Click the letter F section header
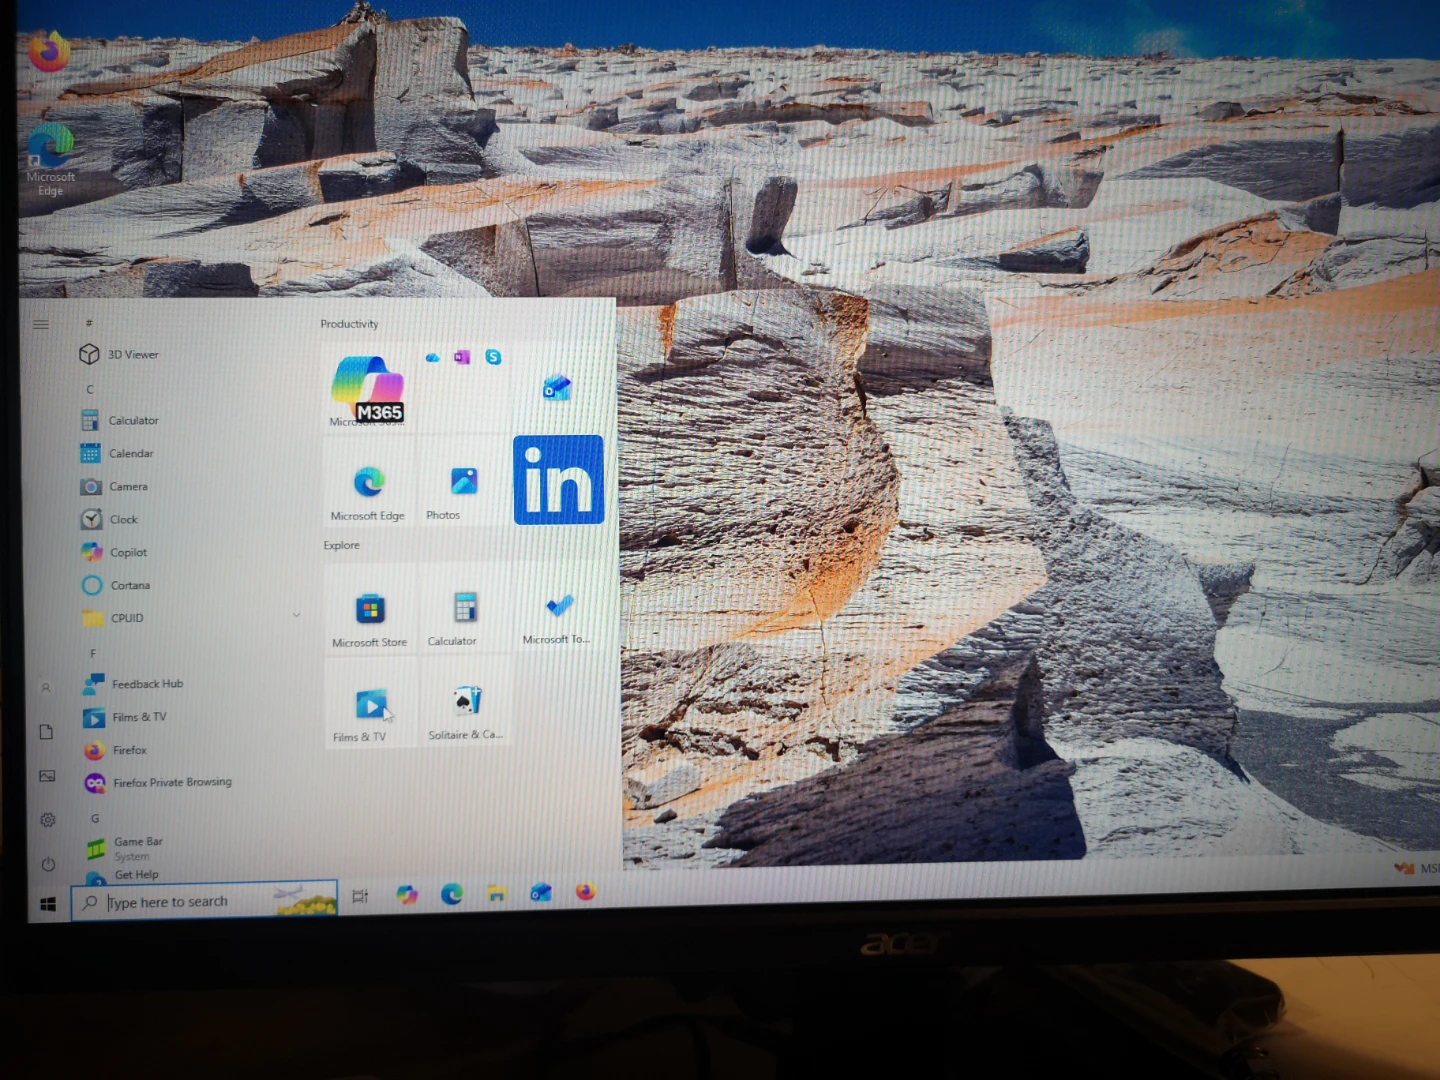The image size is (1440, 1080). coord(93,653)
